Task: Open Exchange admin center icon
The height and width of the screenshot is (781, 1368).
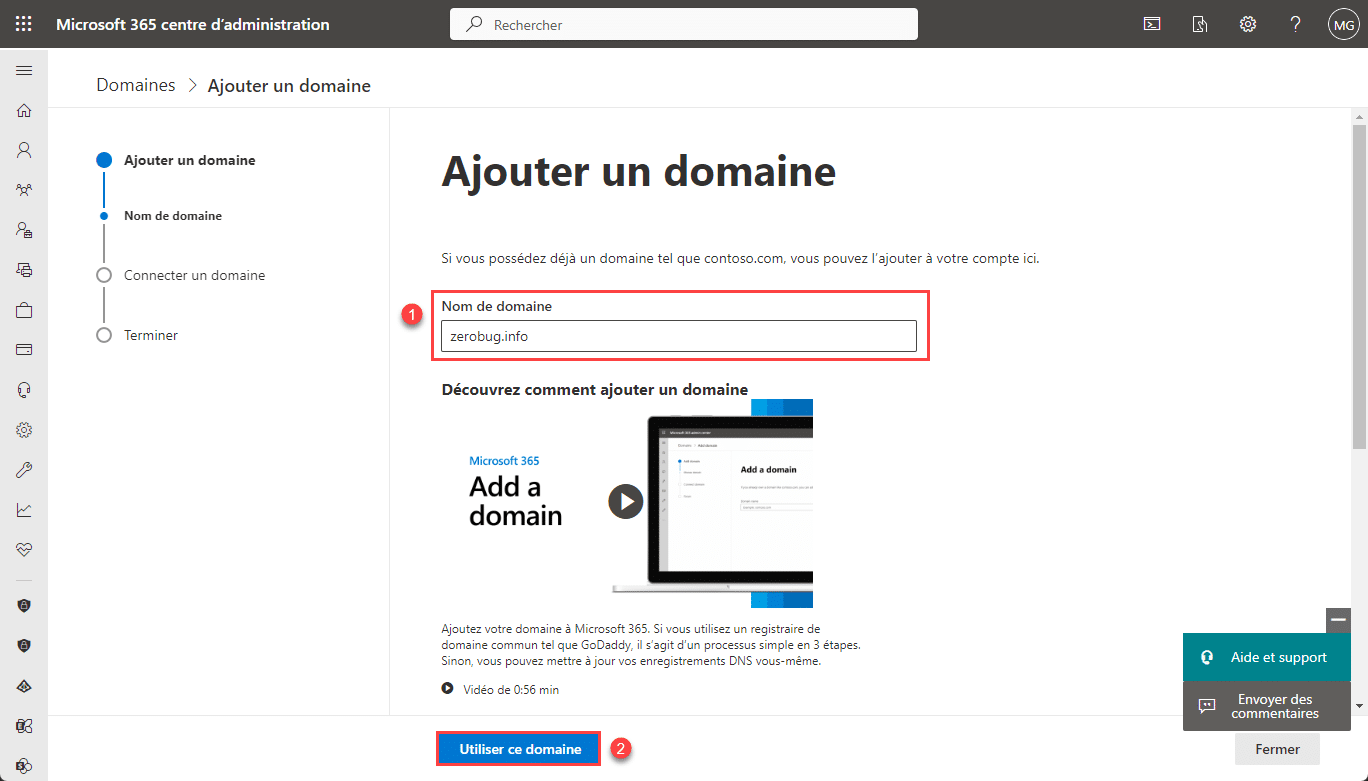Action: point(24,726)
